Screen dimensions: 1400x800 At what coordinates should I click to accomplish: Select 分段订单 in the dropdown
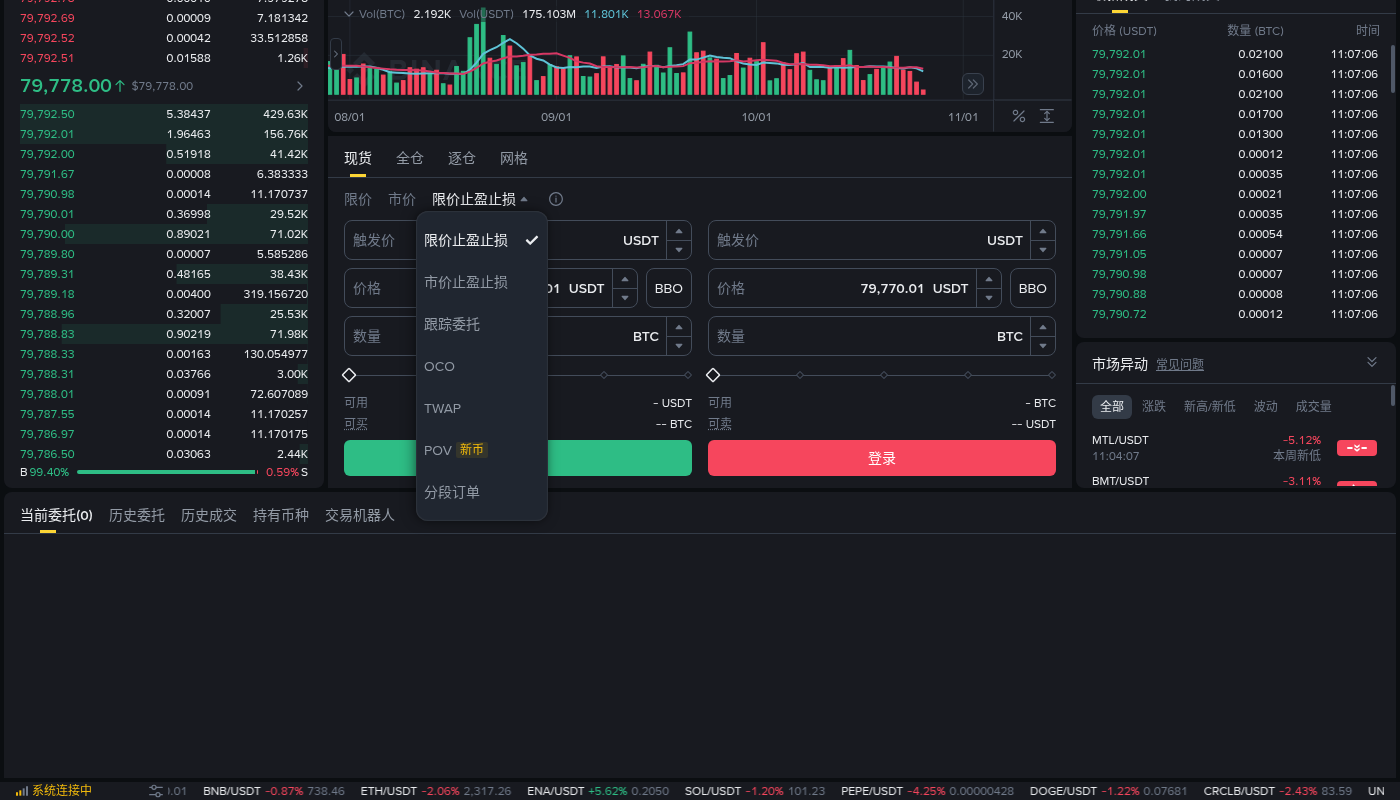tap(482, 492)
